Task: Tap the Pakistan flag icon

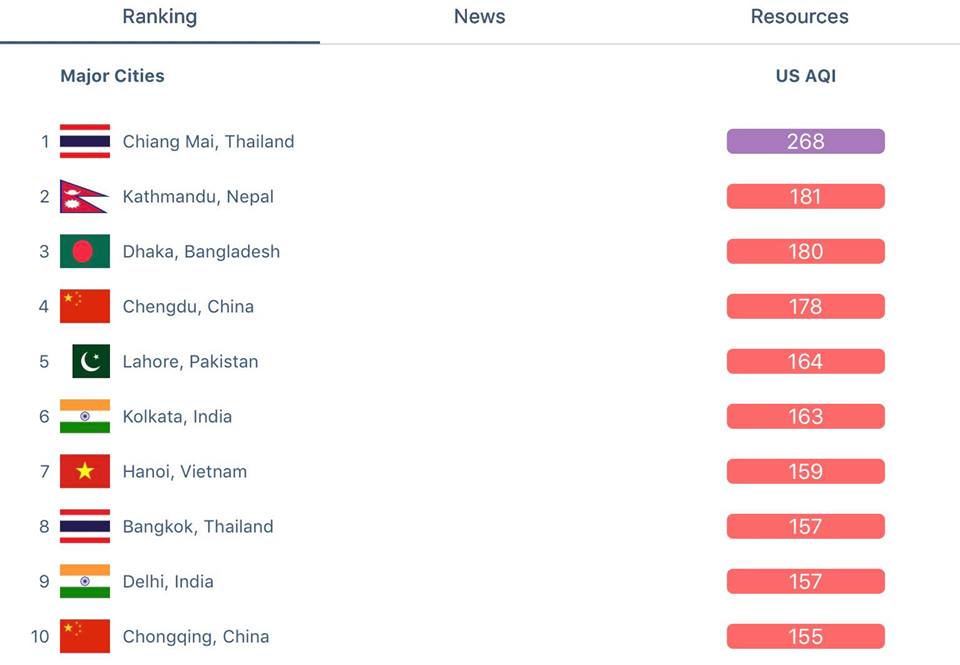Action: coord(91,361)
